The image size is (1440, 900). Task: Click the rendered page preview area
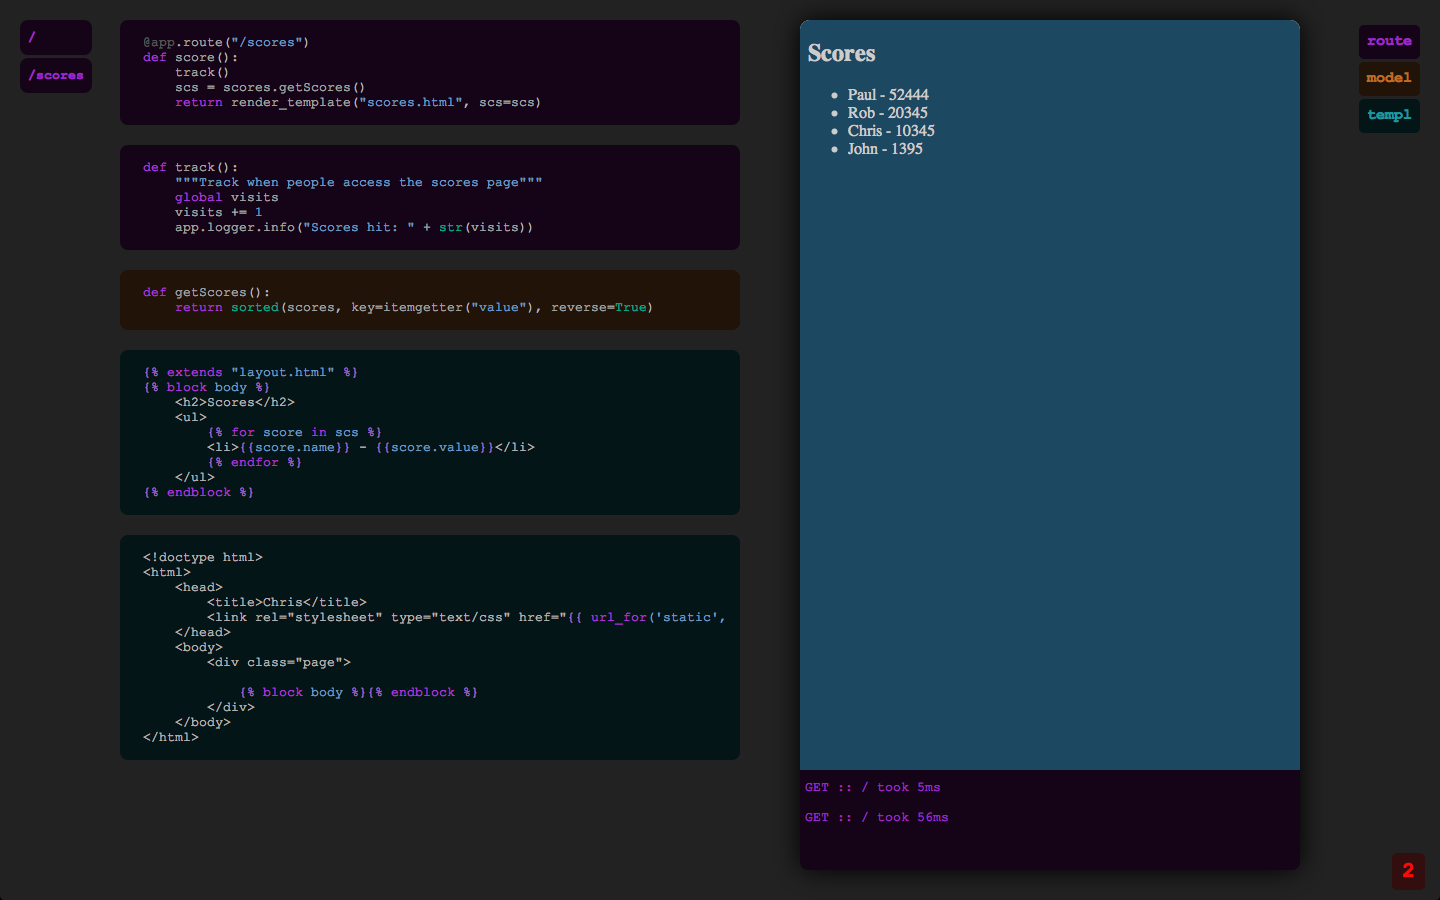[x=1050, y=400]
